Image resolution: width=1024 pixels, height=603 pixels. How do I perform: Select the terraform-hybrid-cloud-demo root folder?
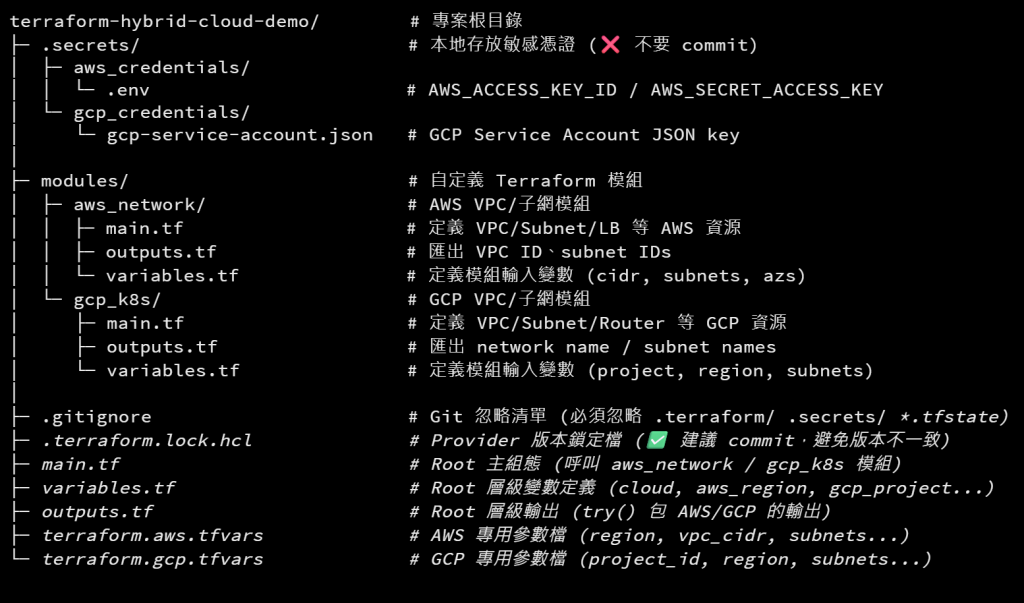(164, 22)
